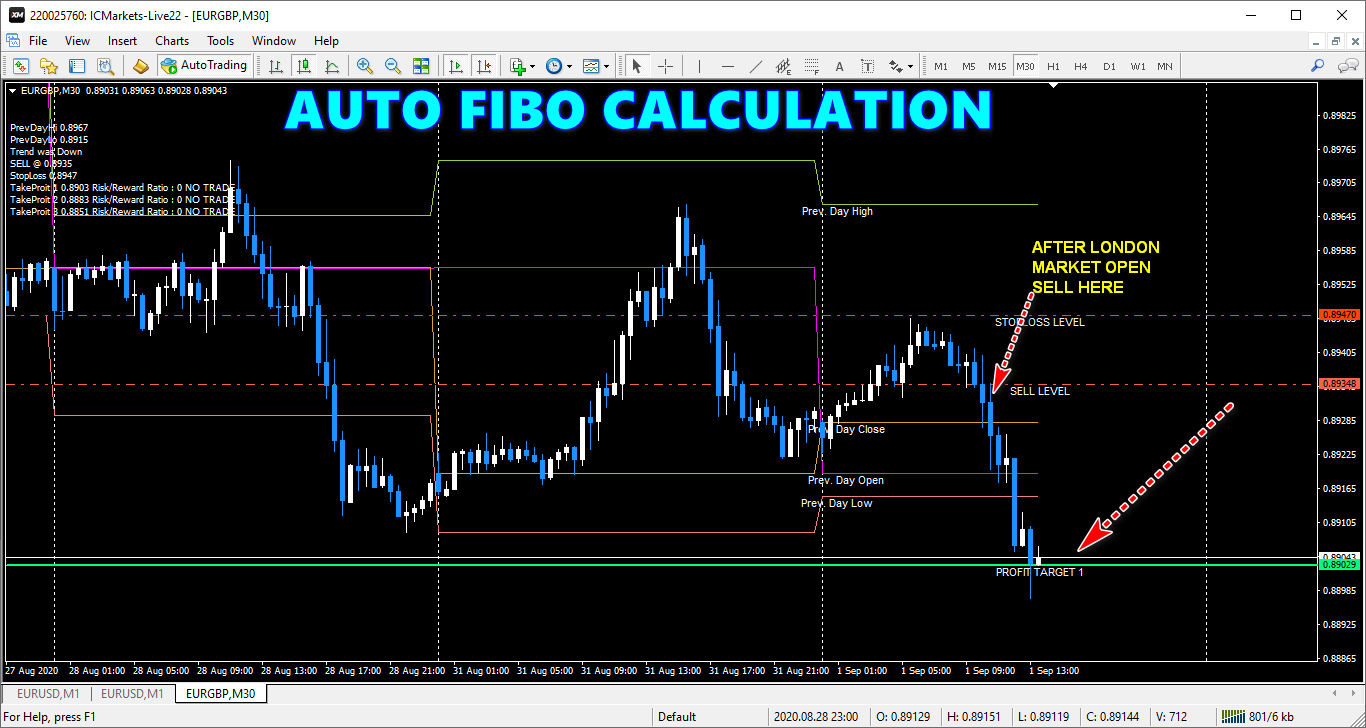Viewport: 1366px width, 728px height.
Task: Expand the Templates dropdown arrow
Action: click(607, 67)
